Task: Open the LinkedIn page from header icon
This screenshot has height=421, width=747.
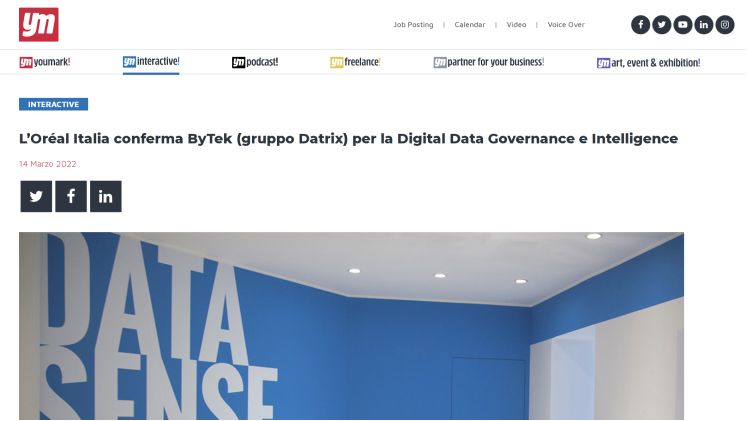Action: 703,25
